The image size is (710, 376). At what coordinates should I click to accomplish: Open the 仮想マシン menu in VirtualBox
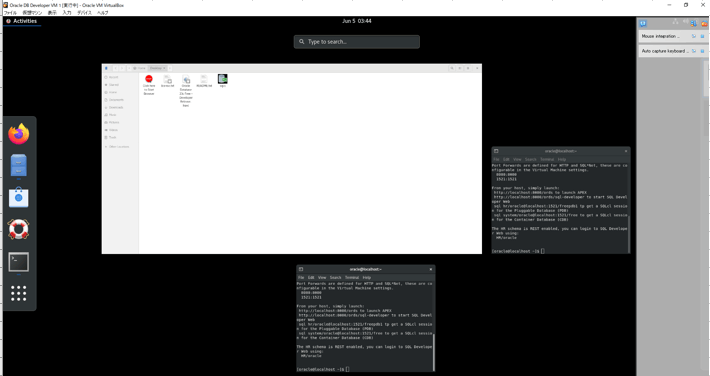32,13
